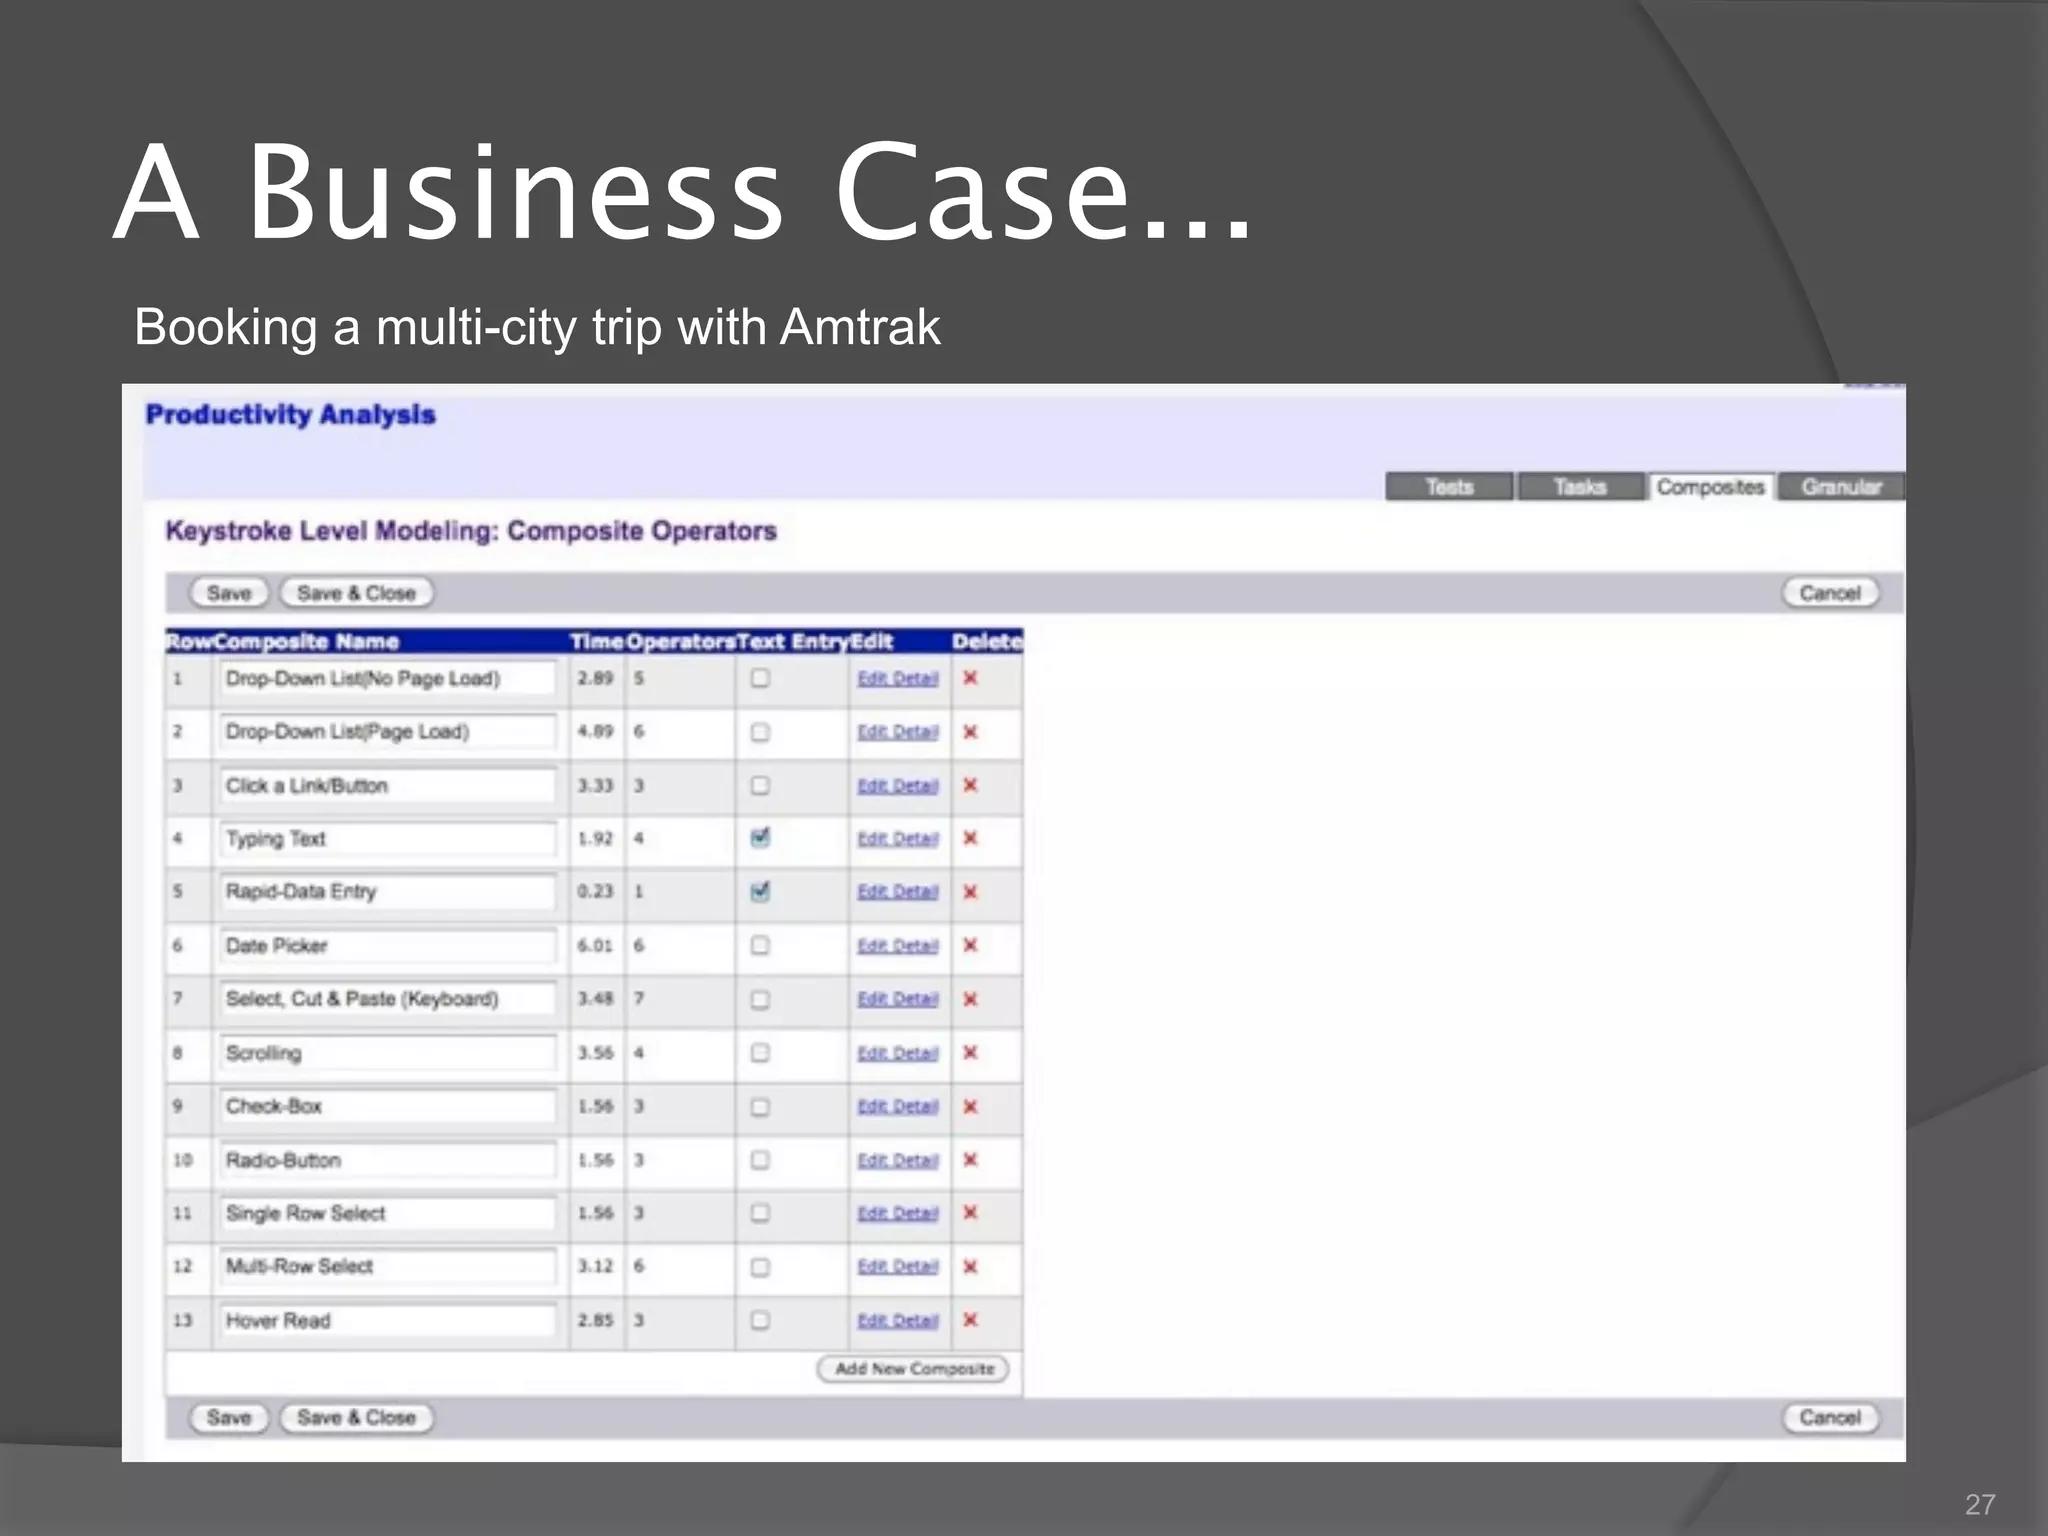Enable Text Entry for Single Row Select
This screenshot has height=1536, width=2048.
(760, 1213)
